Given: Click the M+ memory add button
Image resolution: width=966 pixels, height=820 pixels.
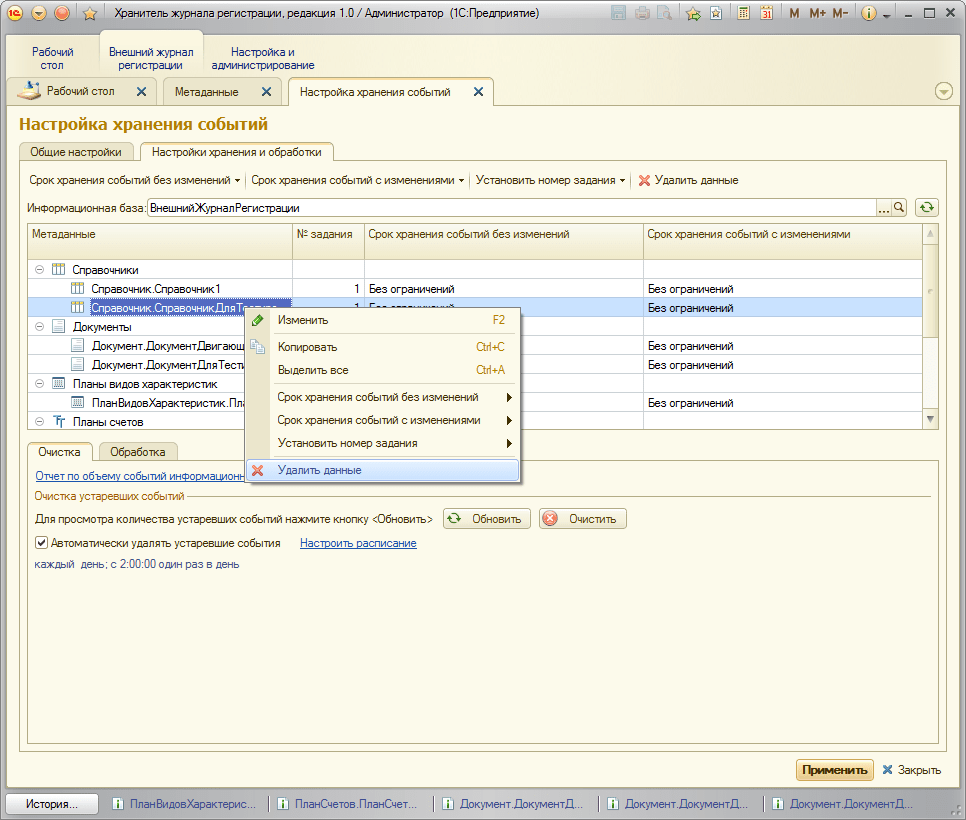Looking at the screenshot, I should tap(817, 14).
